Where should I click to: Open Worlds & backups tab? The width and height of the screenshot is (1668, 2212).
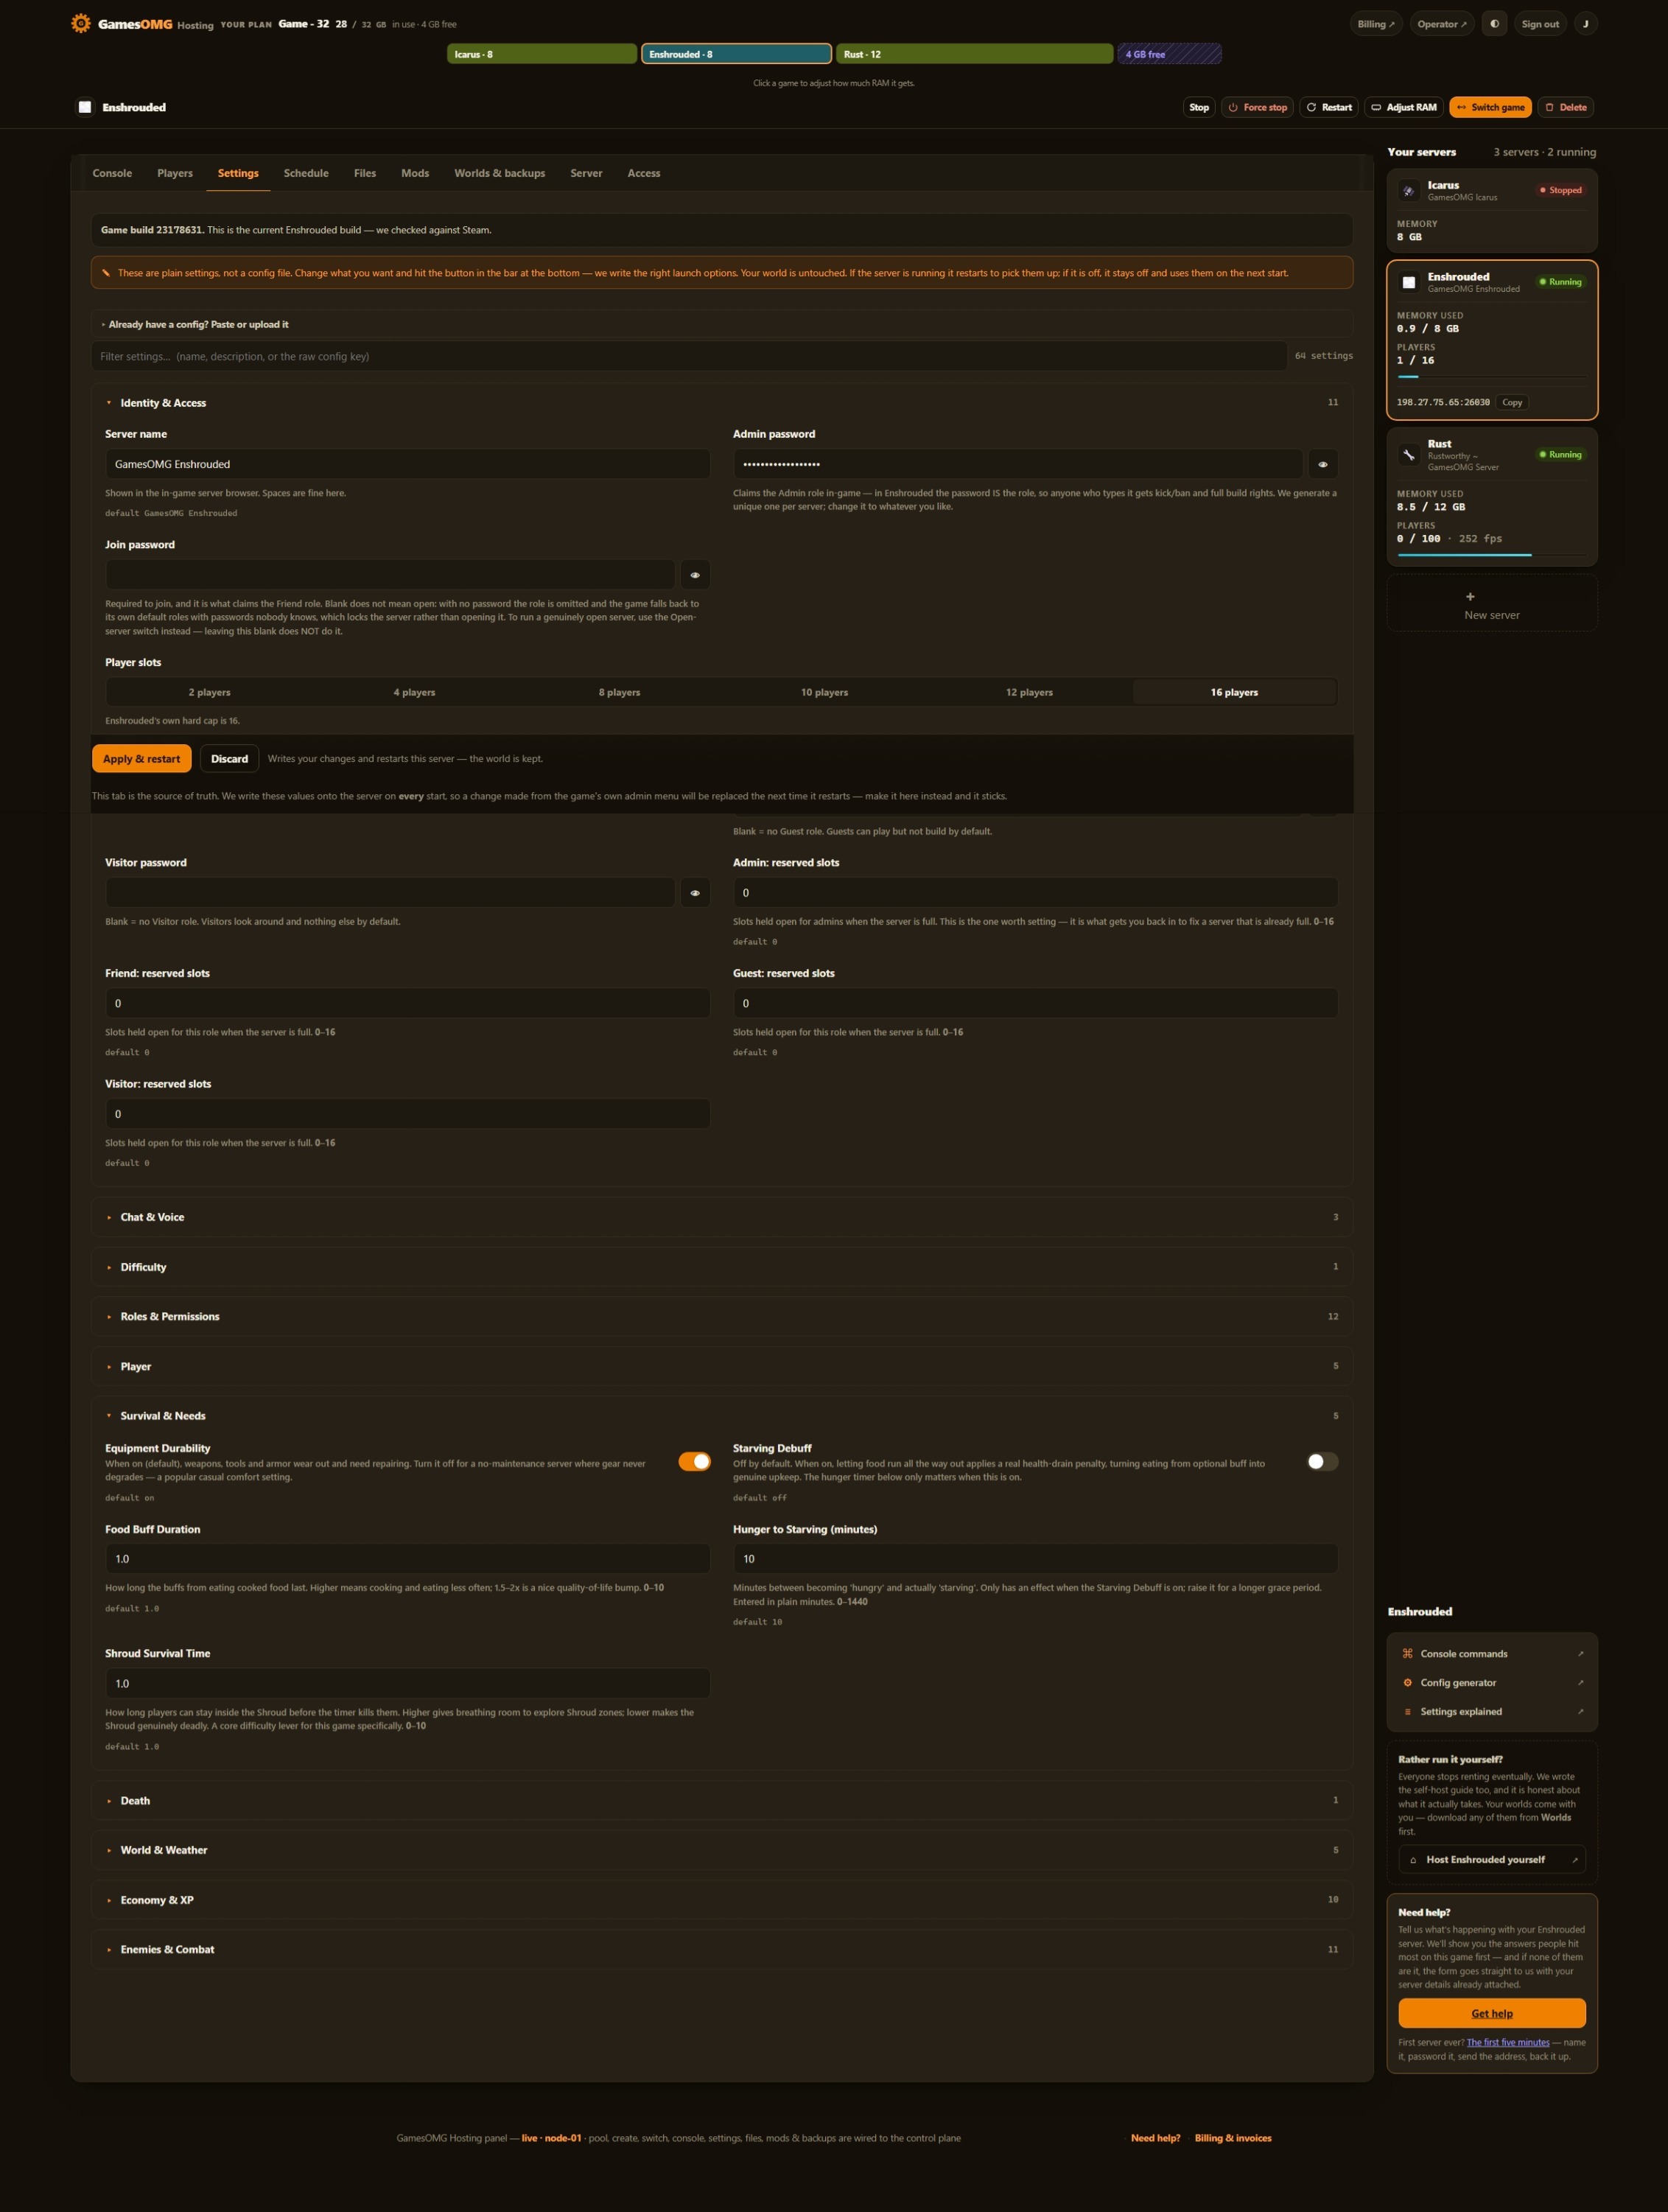click(x=500, y=173)
